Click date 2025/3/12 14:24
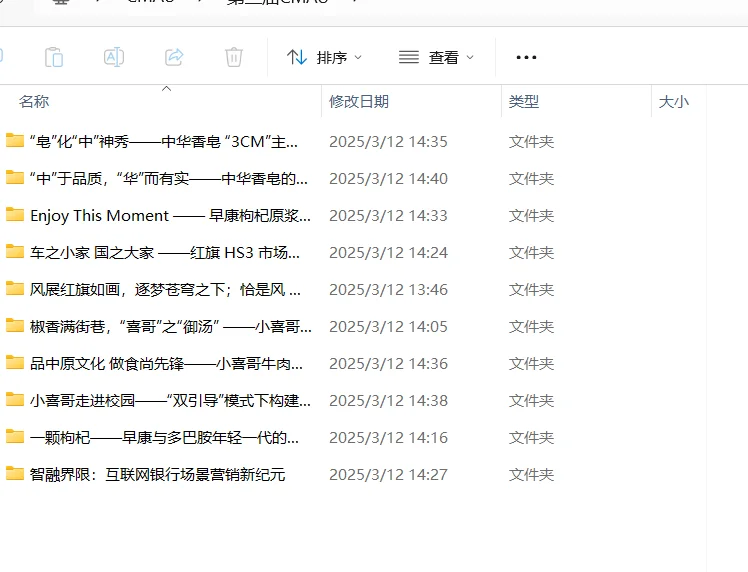Image resolution: width=748 pixels, height=572 pixels. (x=388, y=253)
